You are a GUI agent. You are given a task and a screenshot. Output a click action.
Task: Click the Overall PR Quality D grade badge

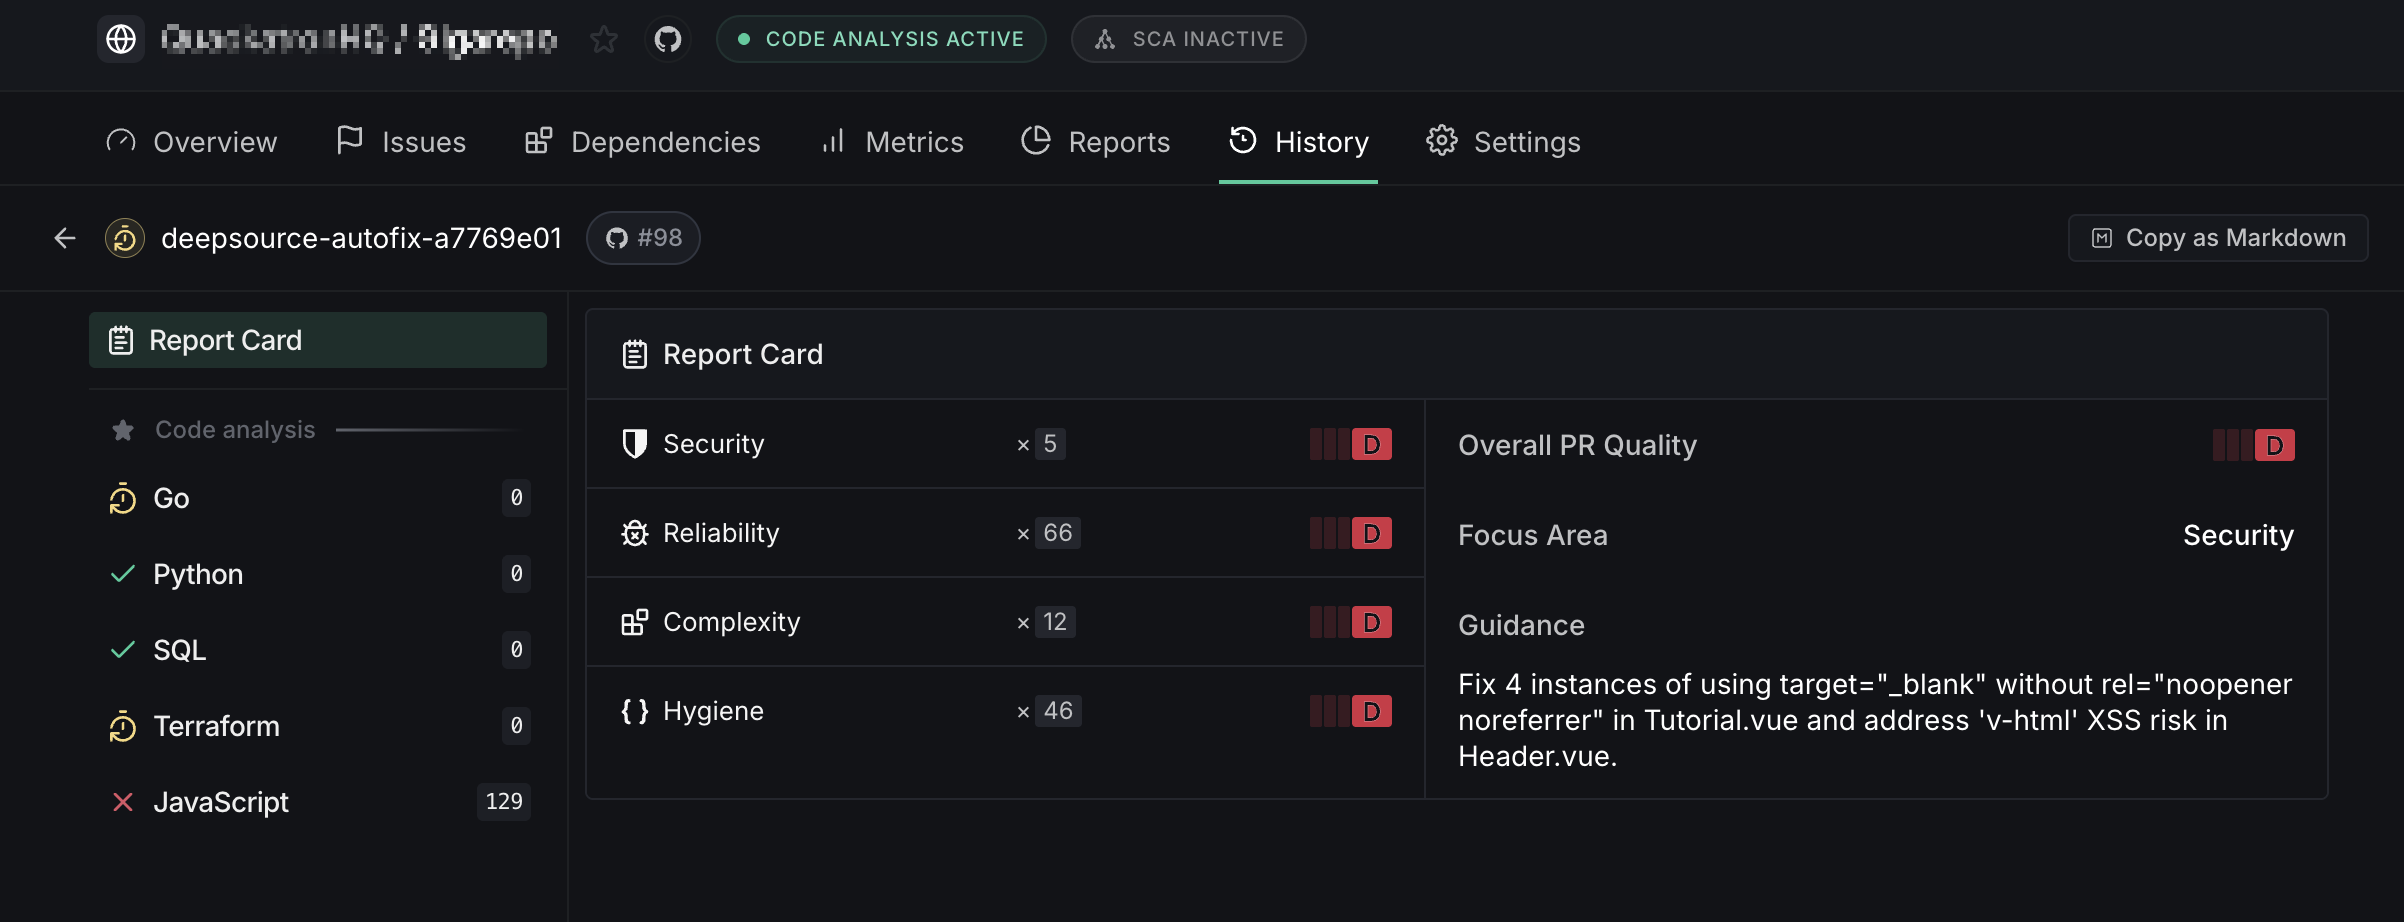click(x=2273, y=445)
